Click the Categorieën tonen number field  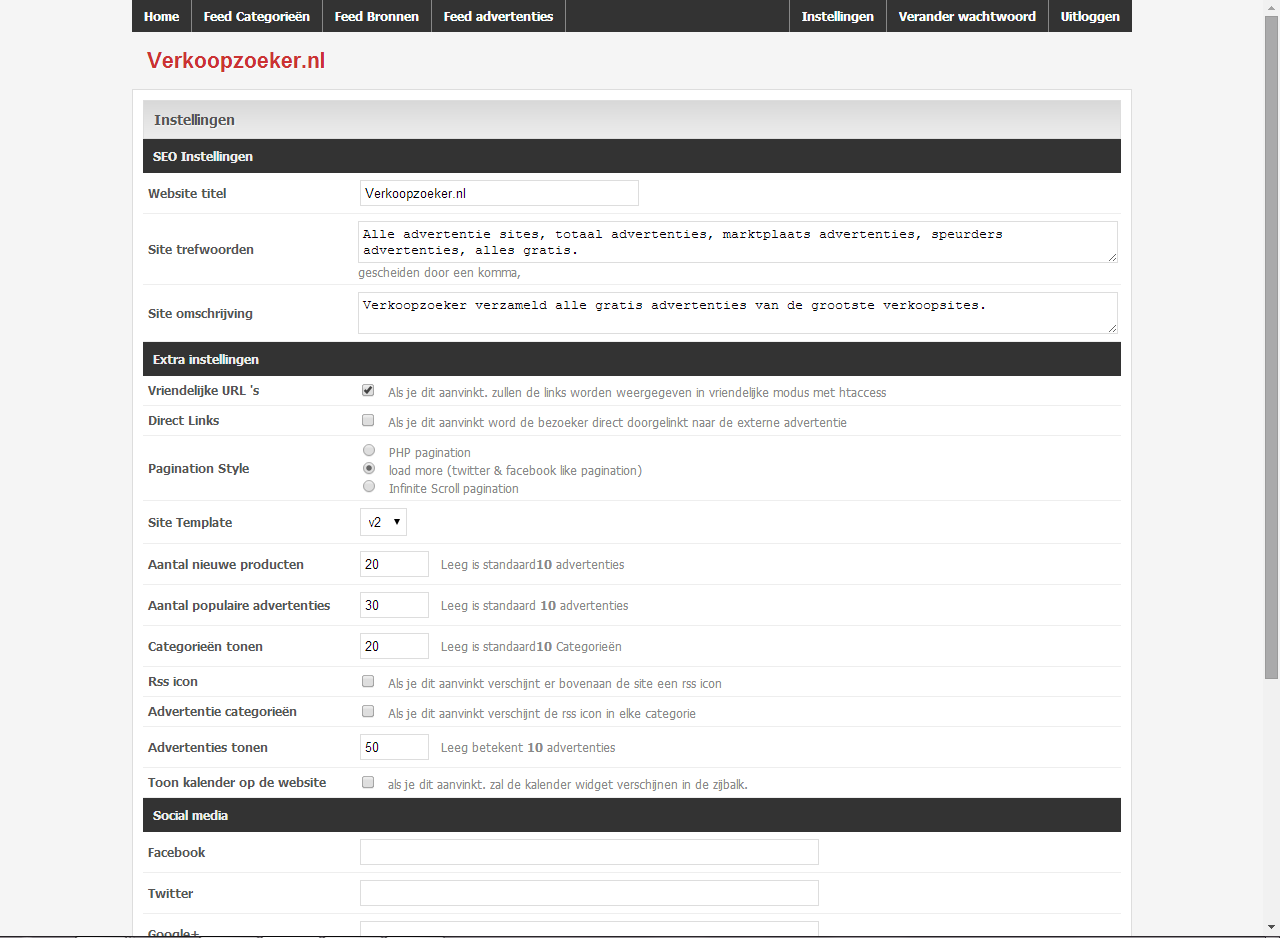[x=394, y=646]
